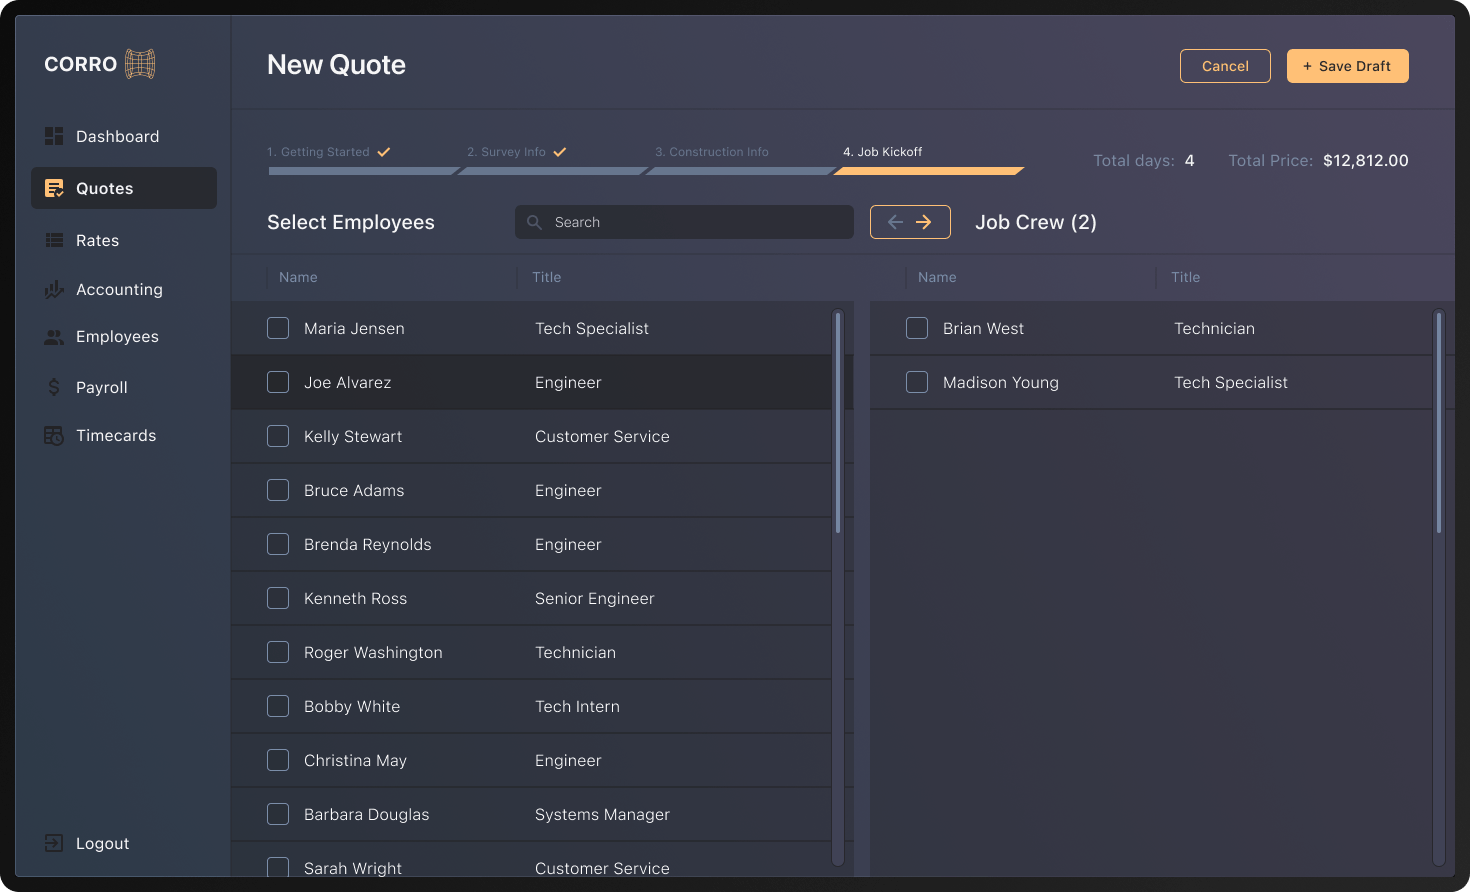Click the Quotes icon in sidebar

54,188
